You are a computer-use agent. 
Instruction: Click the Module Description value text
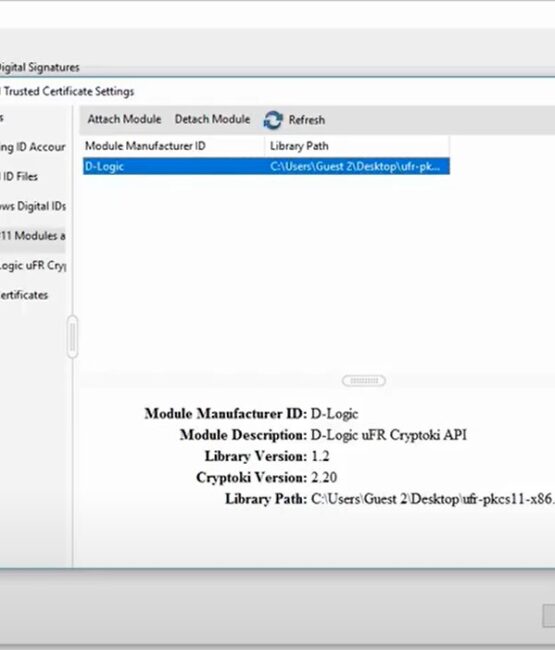389,435
